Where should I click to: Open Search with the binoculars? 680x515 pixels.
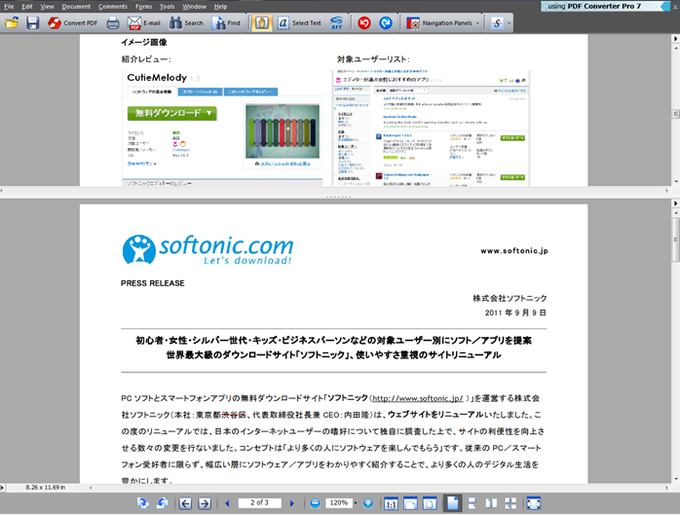click(186, 23)
